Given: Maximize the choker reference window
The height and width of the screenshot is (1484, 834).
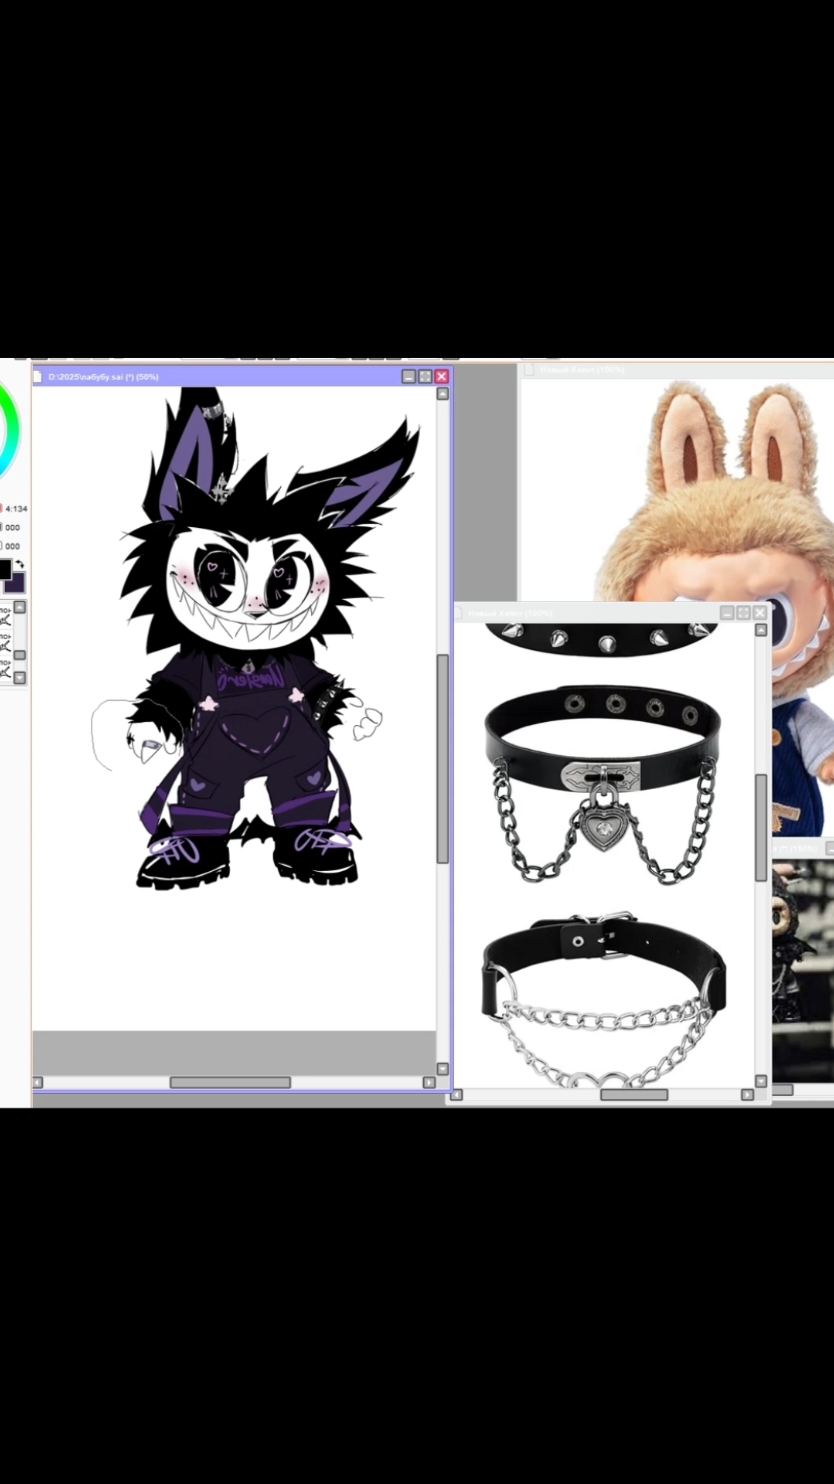Looking at the screenshot, I should 743,613.
